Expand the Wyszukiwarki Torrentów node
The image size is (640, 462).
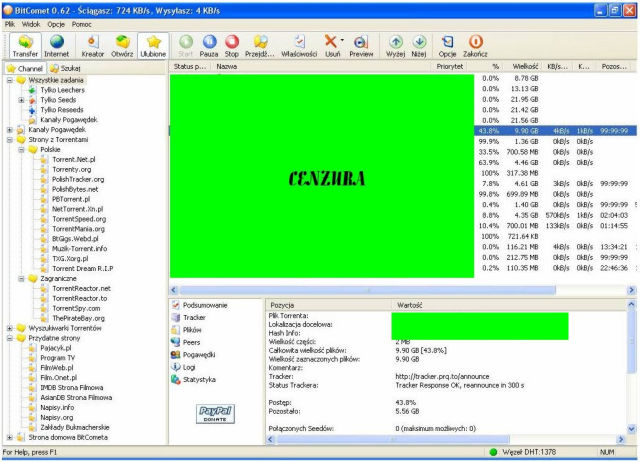point(10,327)
